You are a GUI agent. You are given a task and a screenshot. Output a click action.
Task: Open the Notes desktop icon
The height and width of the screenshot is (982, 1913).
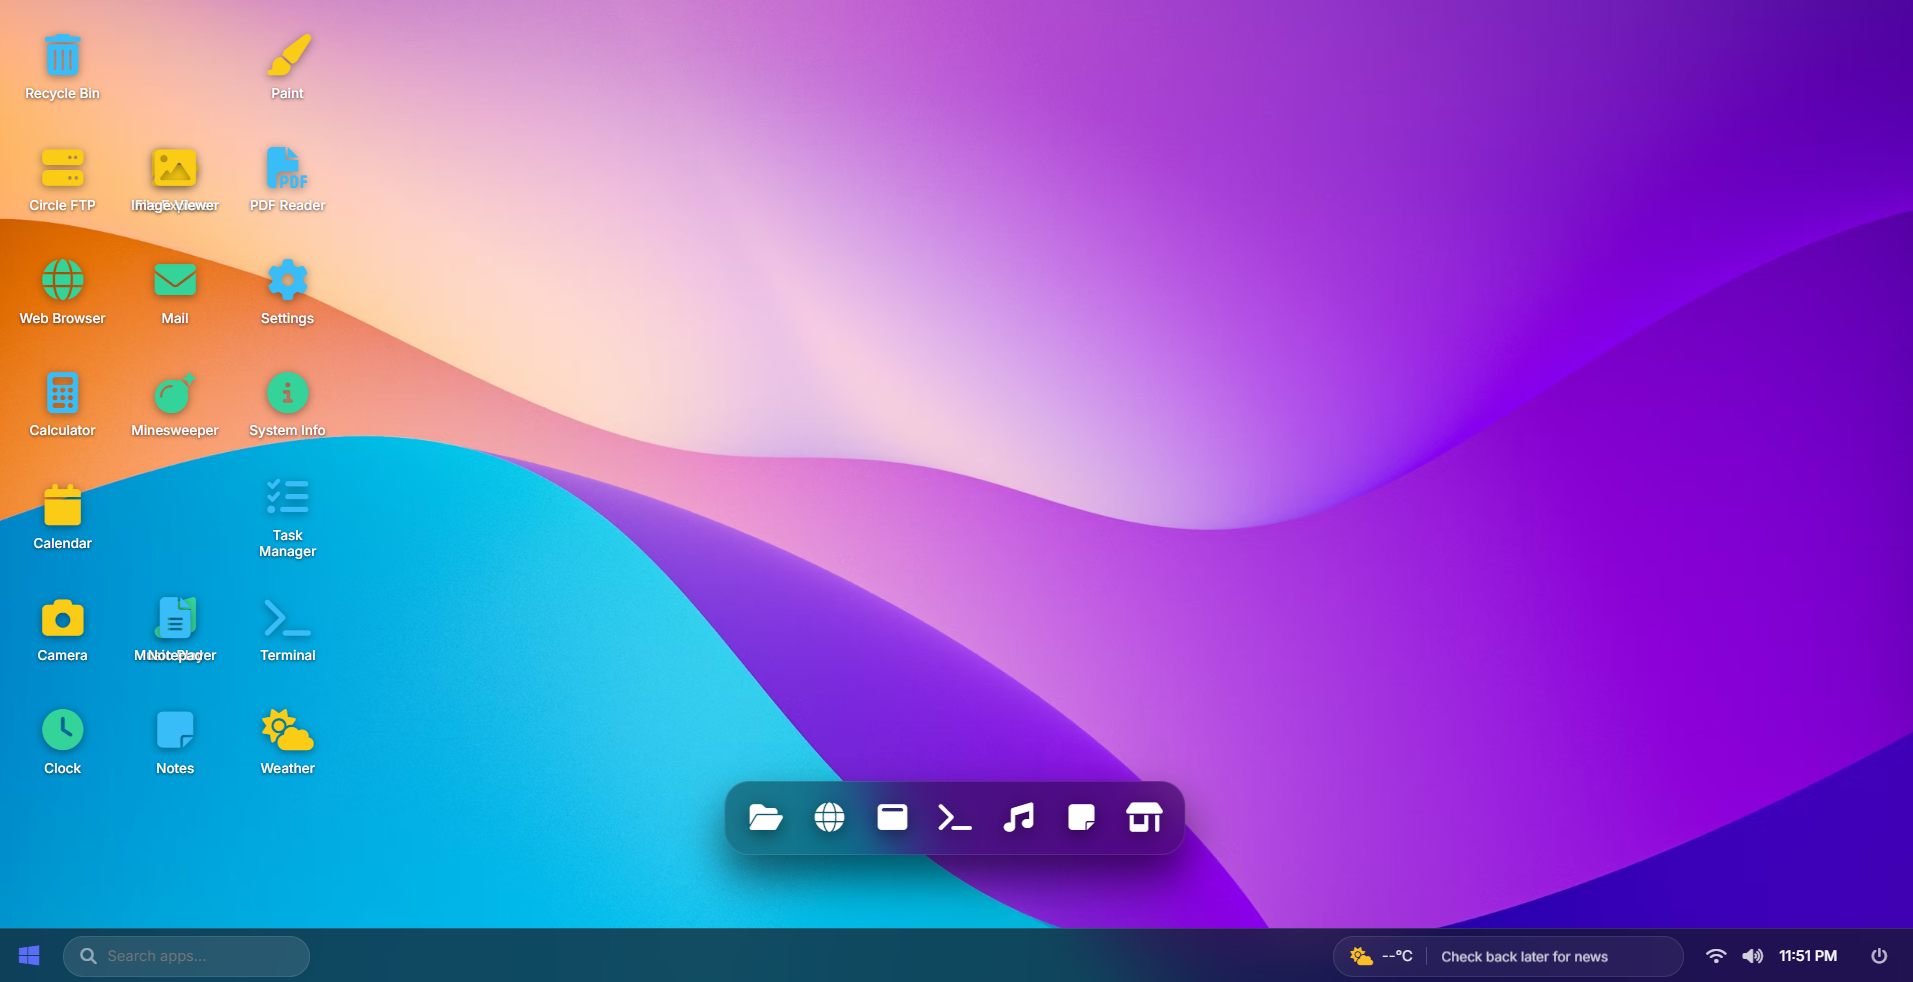point(175,741)
